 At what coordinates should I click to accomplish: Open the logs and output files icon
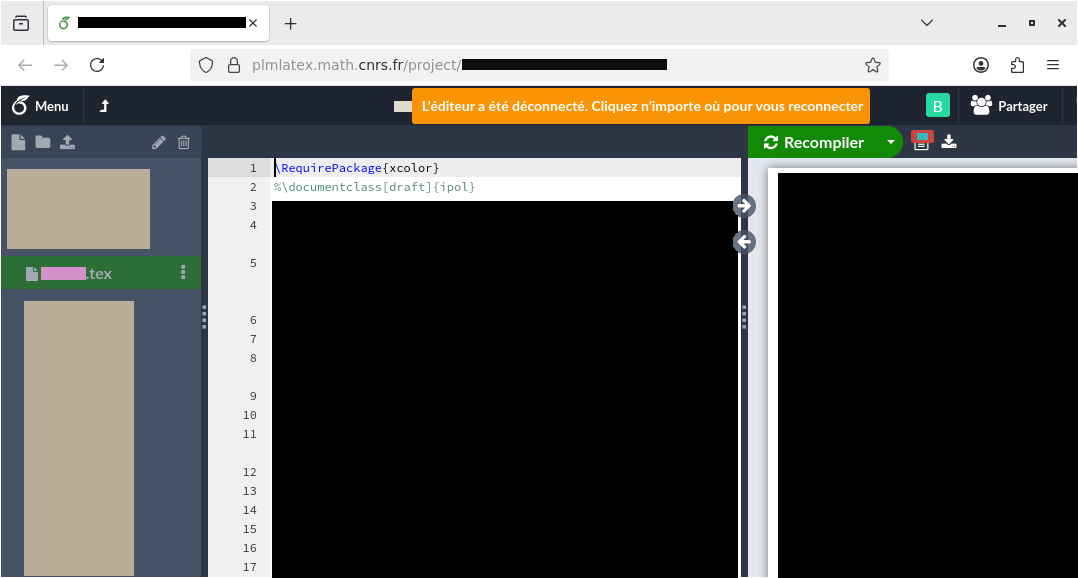[922, 142]
